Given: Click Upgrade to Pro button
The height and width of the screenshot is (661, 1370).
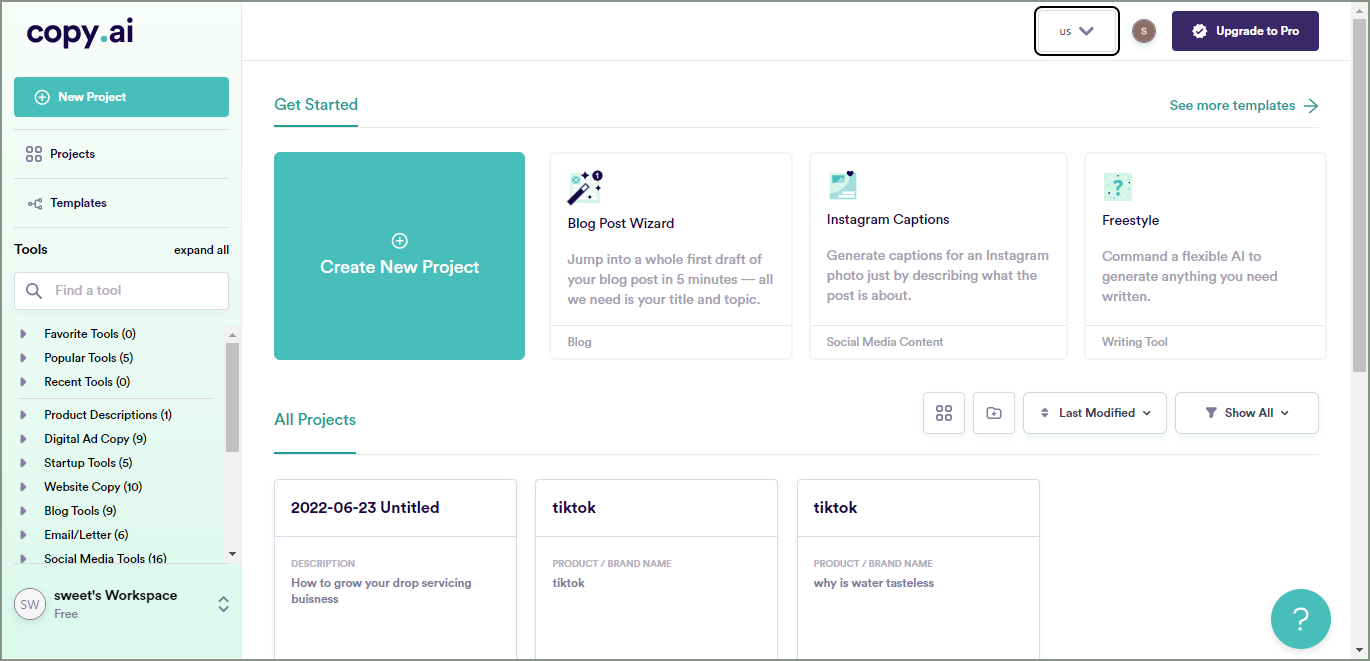Looking at the screenshot, I should click(1245, 31).
